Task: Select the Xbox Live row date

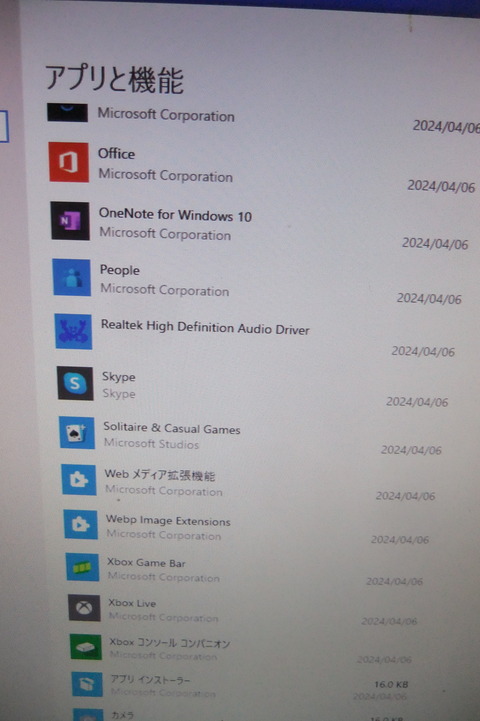Action: [x=389, y=621]
